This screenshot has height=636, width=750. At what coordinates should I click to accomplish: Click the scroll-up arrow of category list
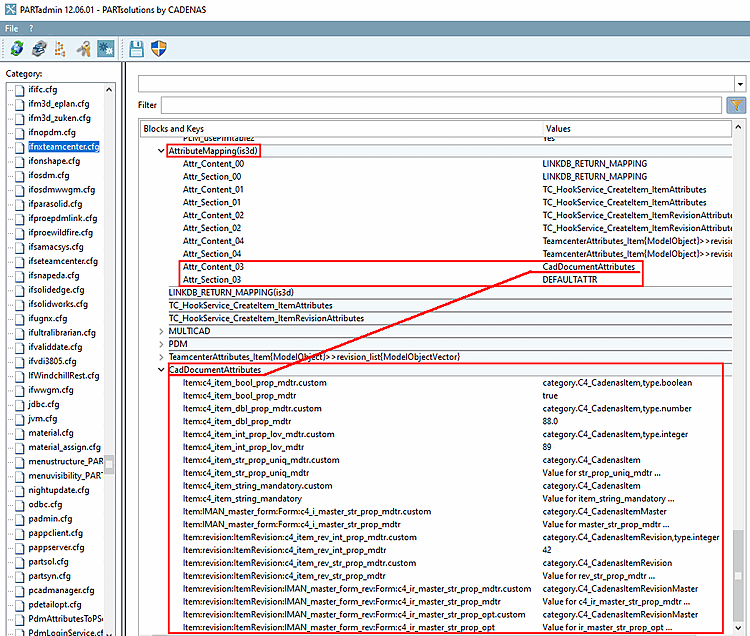click(109, 89)
